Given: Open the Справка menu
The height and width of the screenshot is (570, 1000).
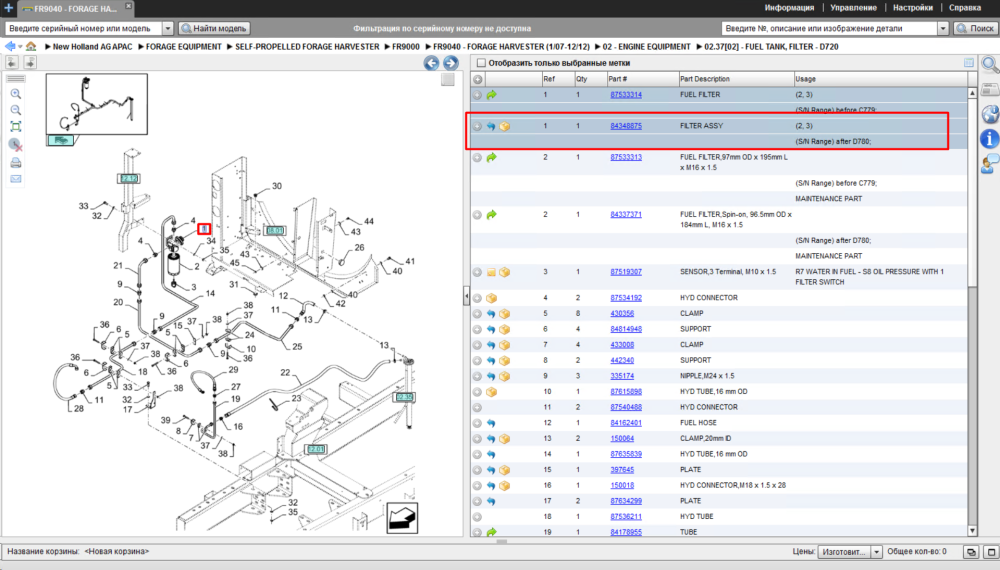Looking at the screenshot, I should (x=965, y=8).
